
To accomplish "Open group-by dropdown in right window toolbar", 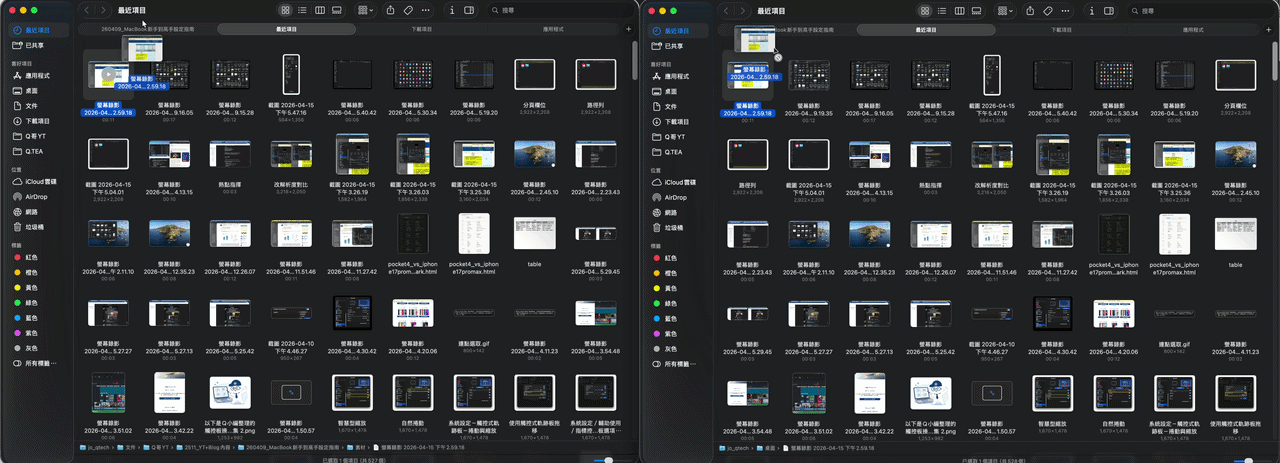I will 1003,10.
